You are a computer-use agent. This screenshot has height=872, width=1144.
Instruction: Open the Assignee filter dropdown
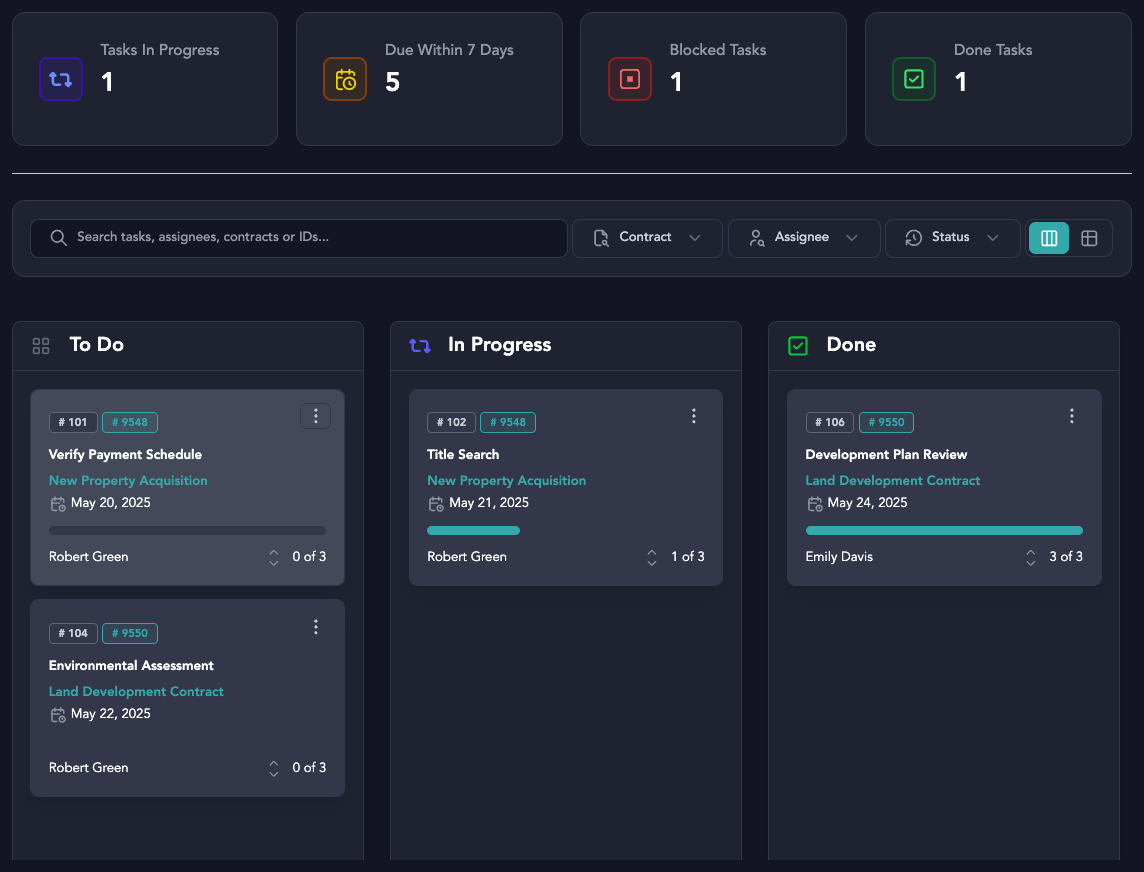804,238
